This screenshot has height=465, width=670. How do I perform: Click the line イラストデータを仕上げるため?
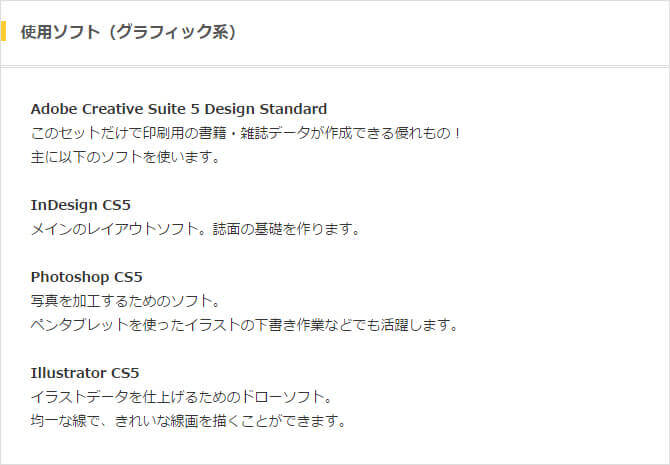point(181,397)
